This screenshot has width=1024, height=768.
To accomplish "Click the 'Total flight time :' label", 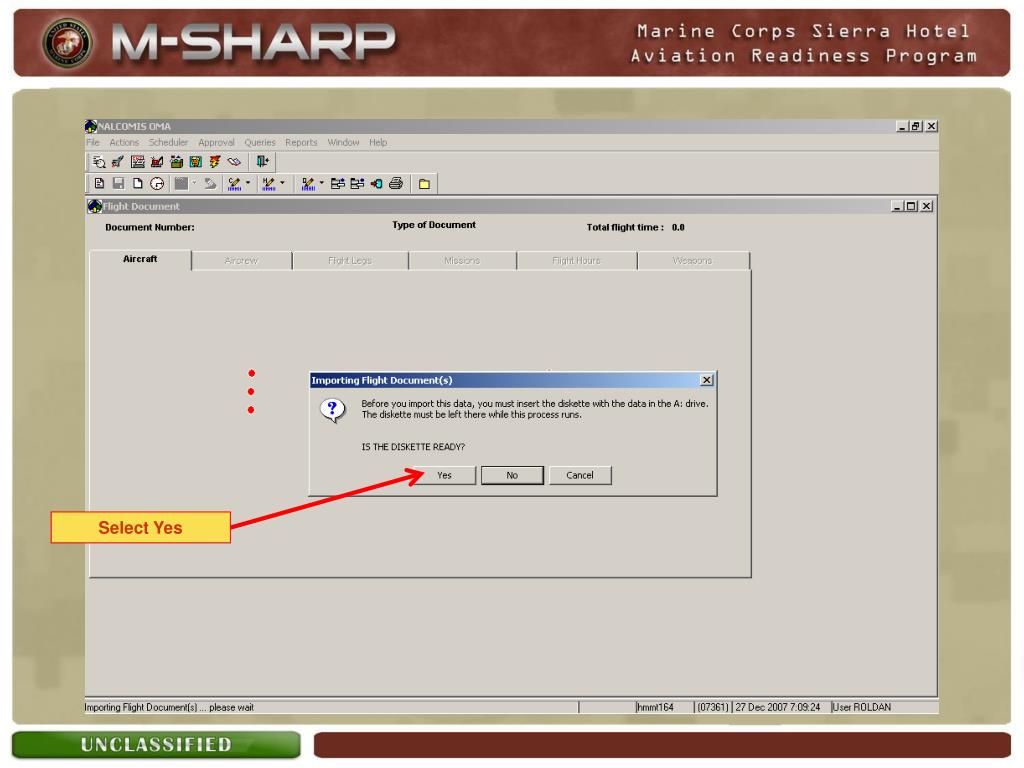I will point(625,227).
